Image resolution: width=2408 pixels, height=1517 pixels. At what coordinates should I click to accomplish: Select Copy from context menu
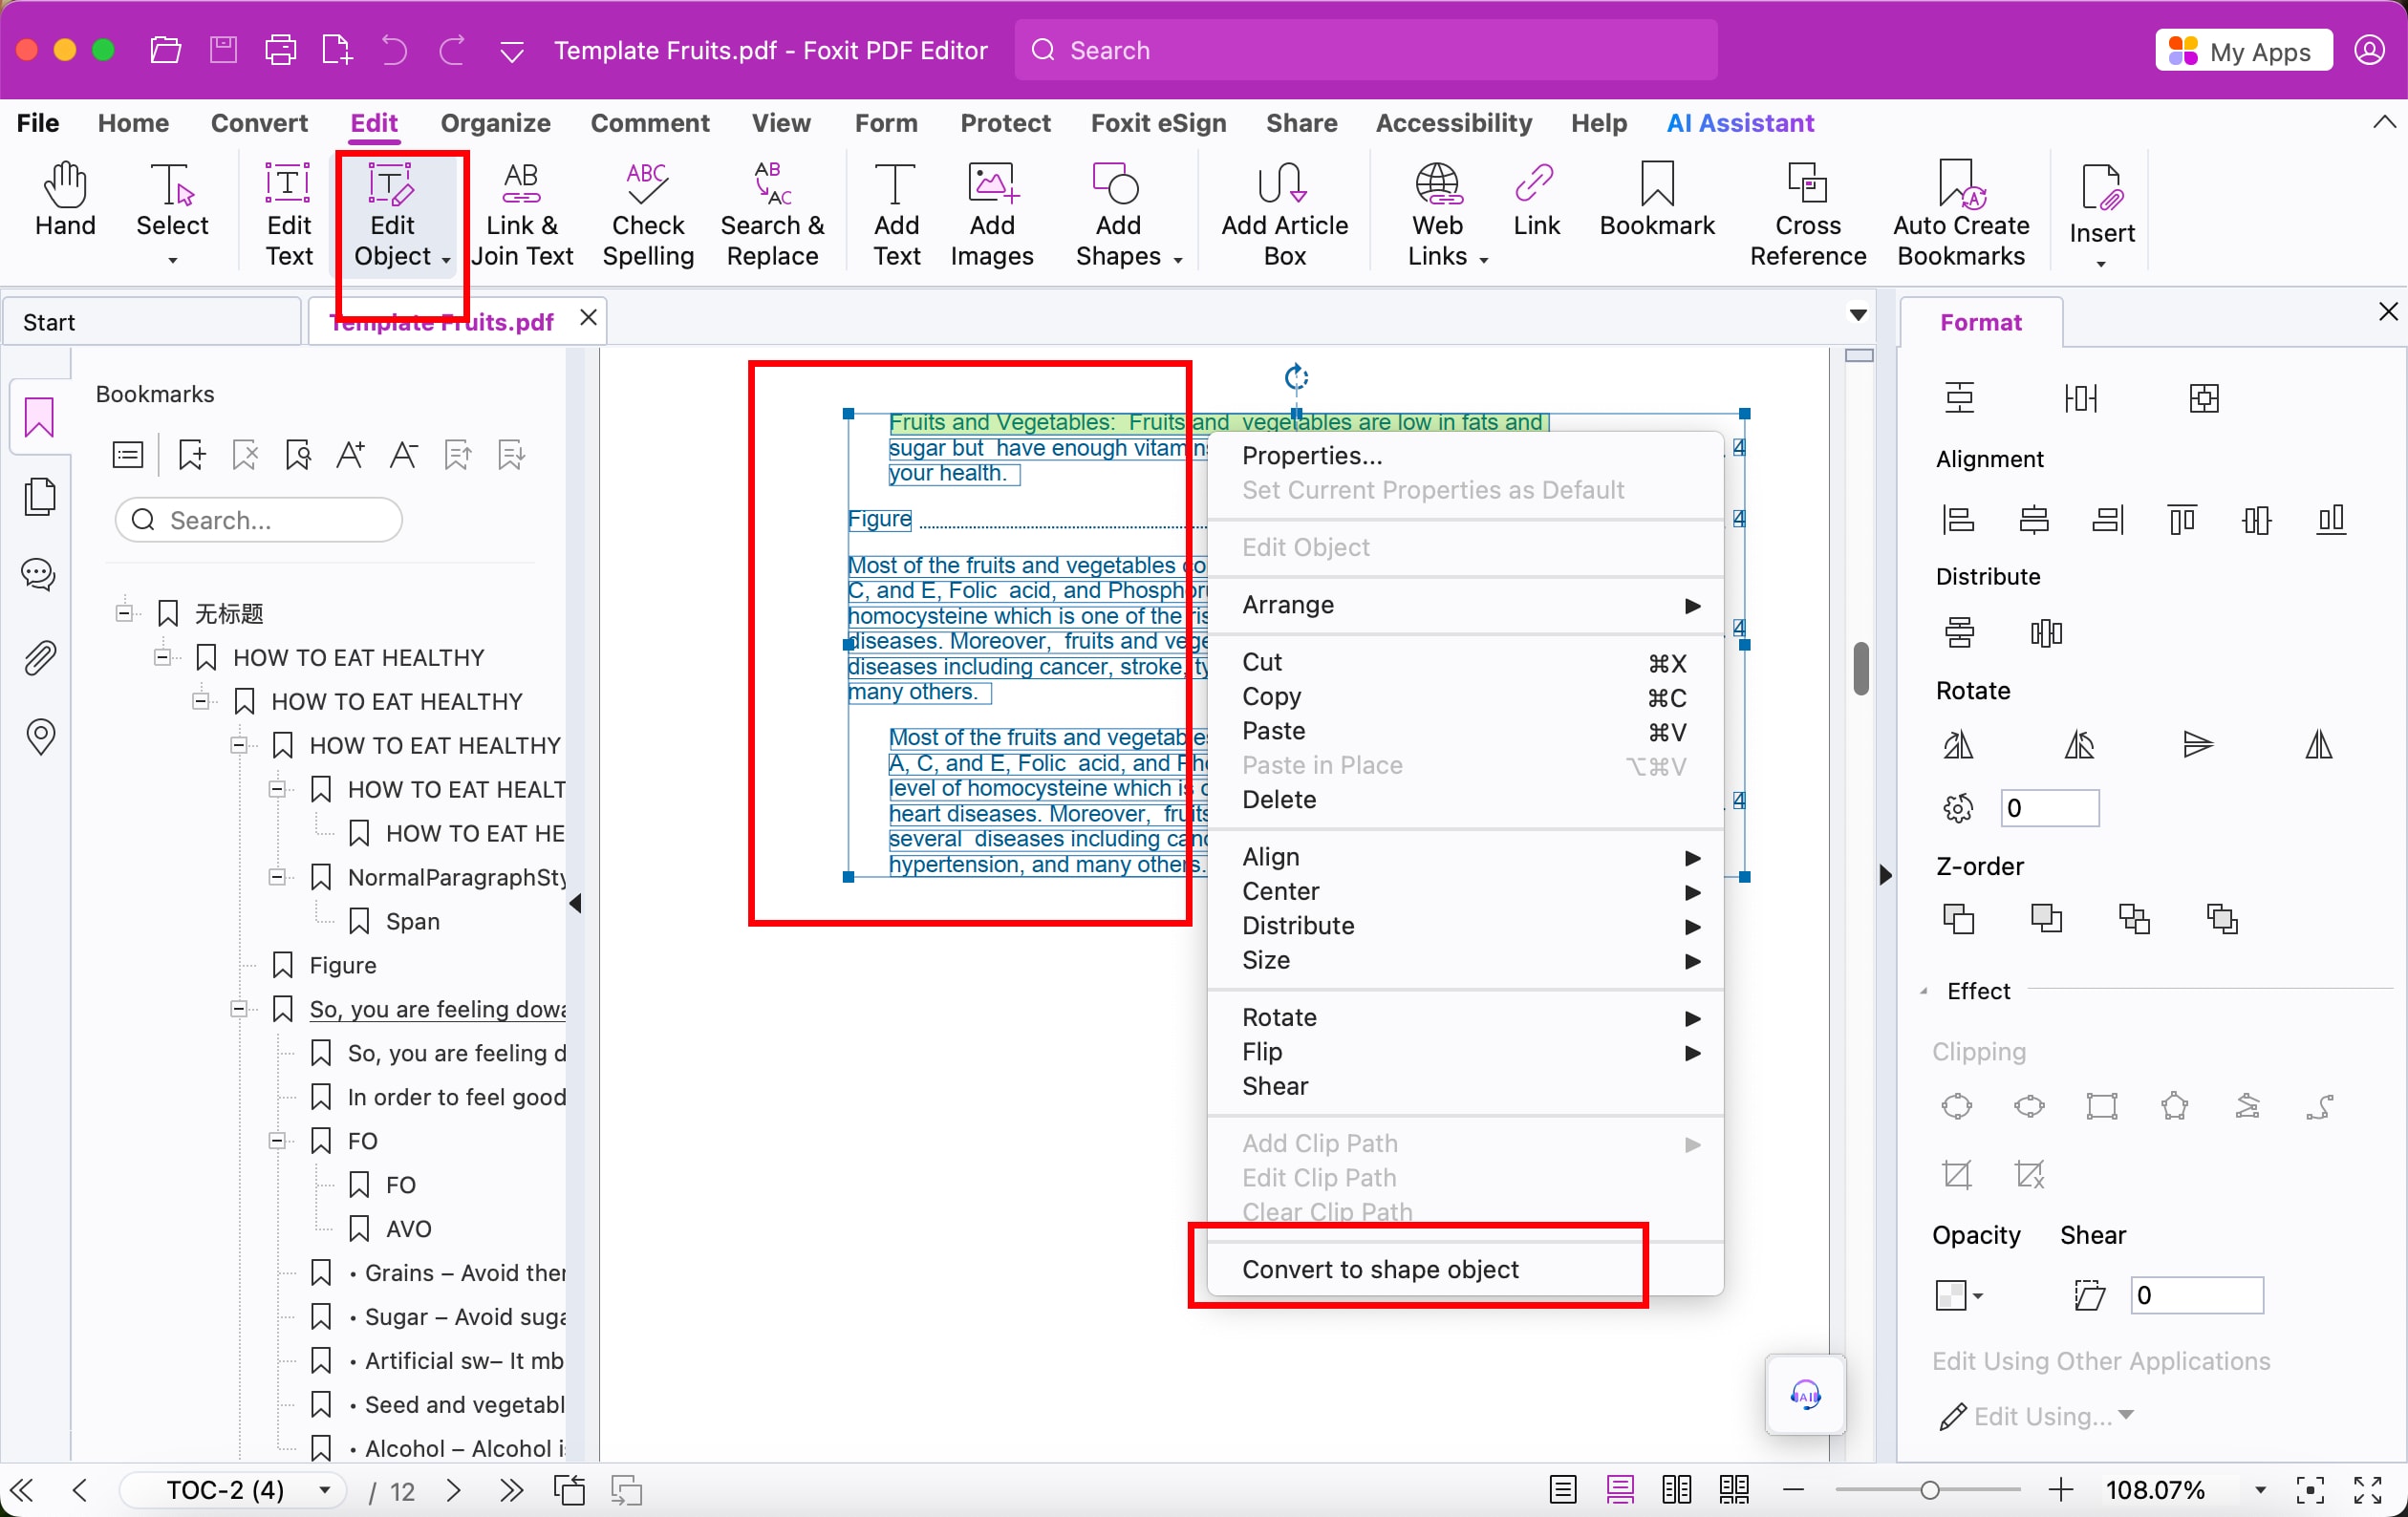[x=1465, y=697]
